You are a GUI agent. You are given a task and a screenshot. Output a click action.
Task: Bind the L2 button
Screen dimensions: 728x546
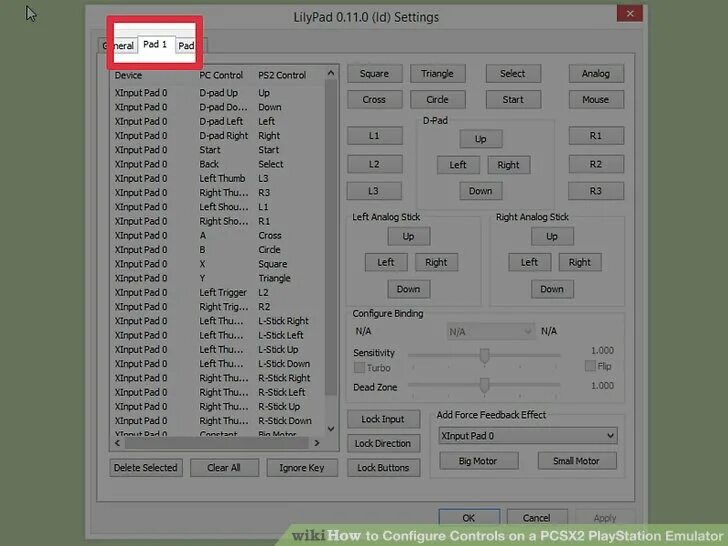(x=374, y=164)
